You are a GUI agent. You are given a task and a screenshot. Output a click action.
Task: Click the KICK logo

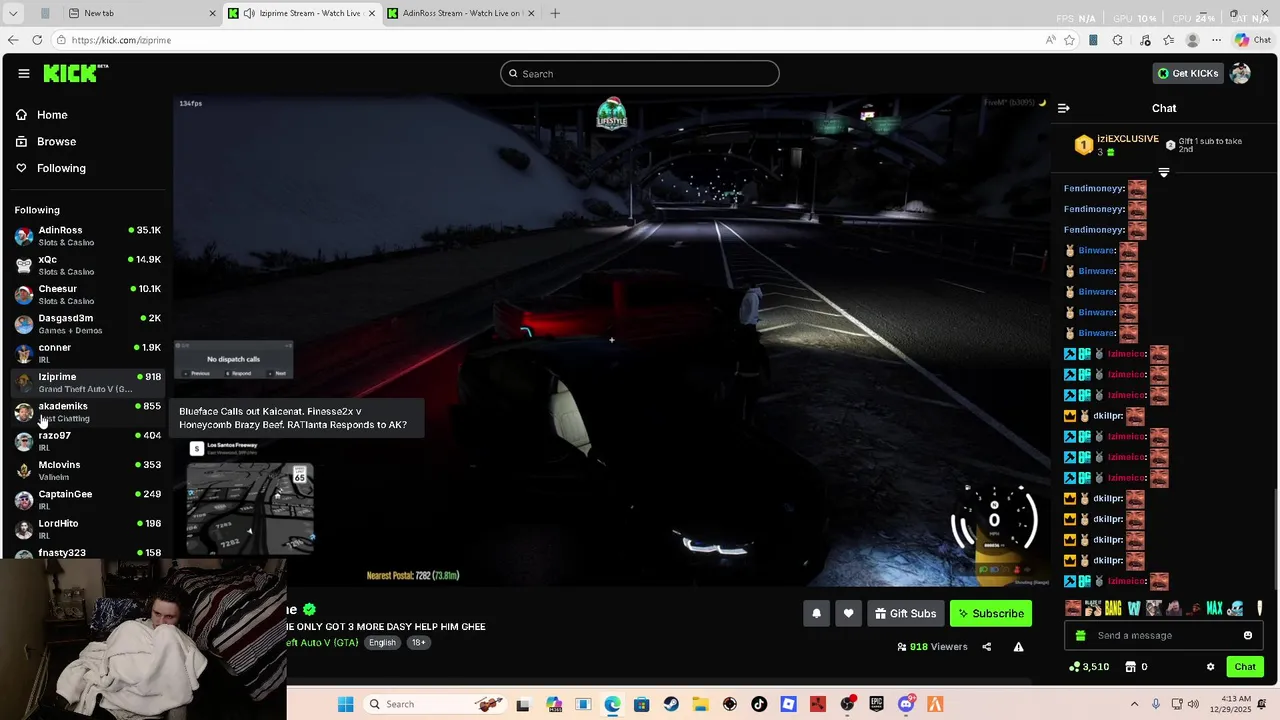click(75, 73)
